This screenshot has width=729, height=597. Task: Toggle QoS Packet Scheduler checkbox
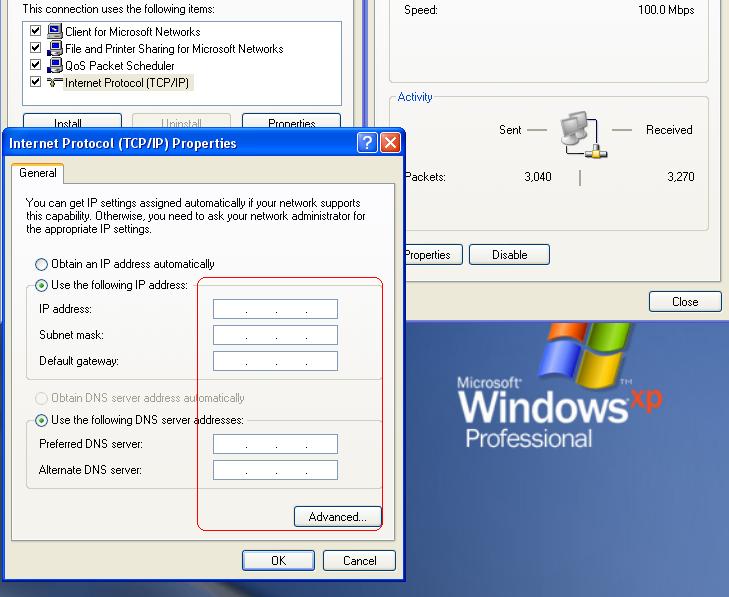[35, 65]
